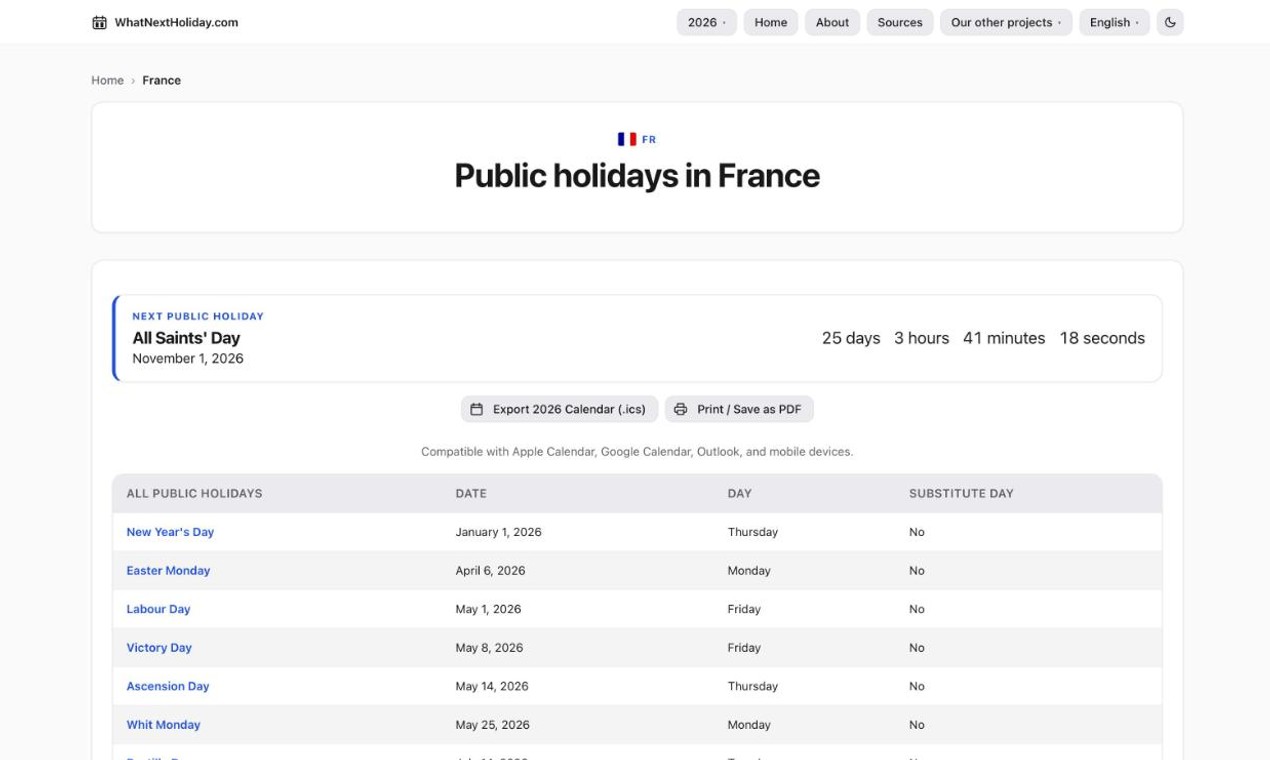The height and width of the screenshot is (760, 1270).
Task: Open the Whit Monday link
Action: (x=163, y=725)
